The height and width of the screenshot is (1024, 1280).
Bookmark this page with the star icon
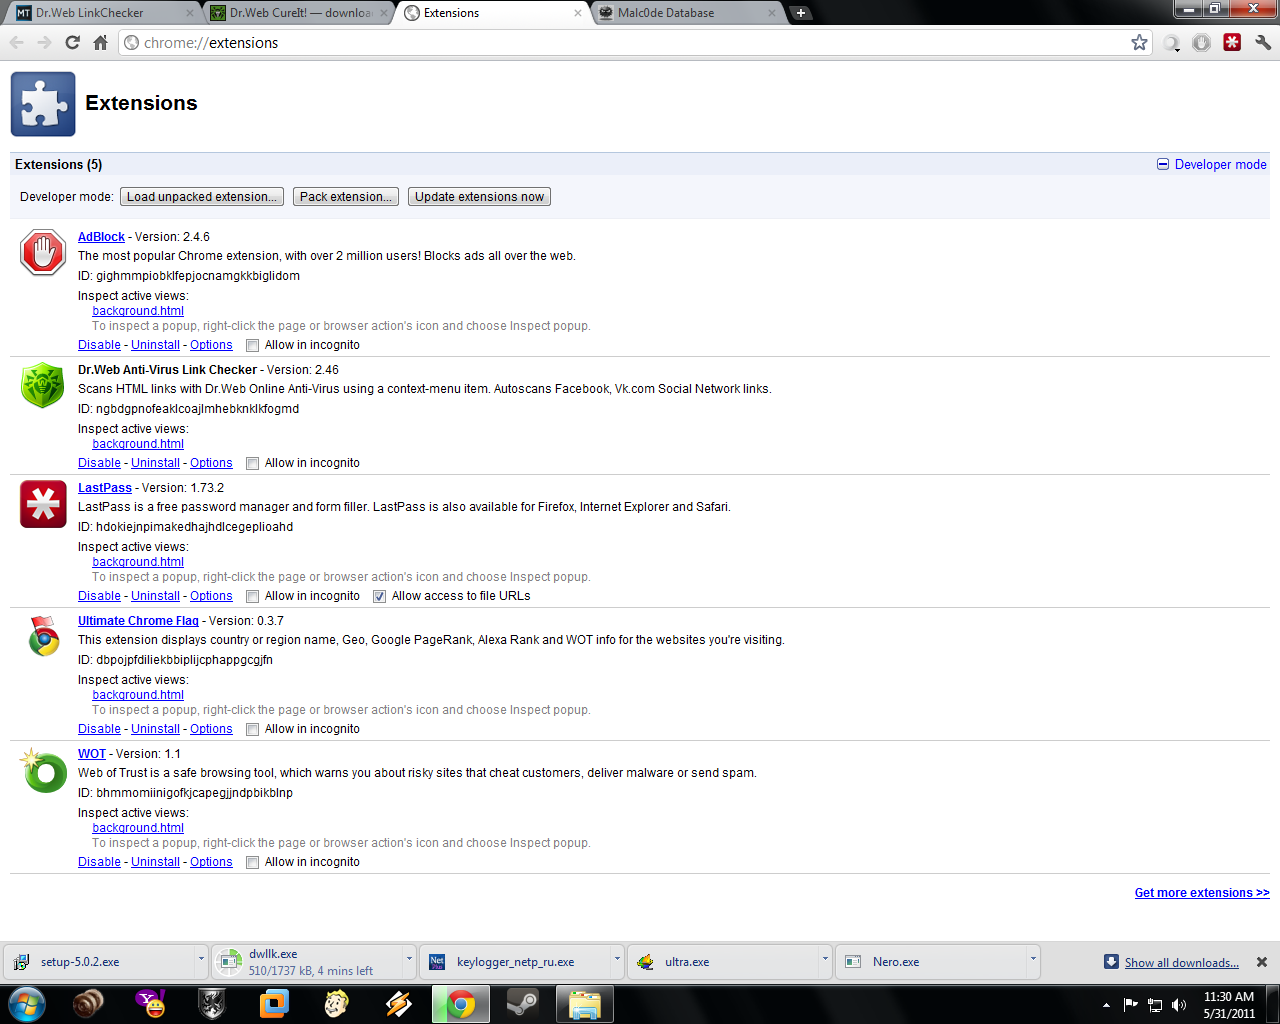pos(1139,42)
